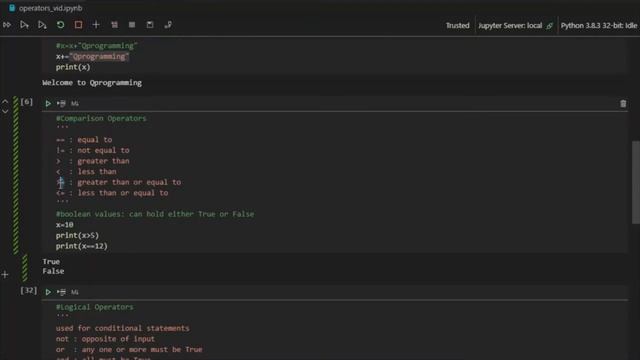The image size is (640, 360).
Task: Click the '#Logical Operators' comment line
Action: [x=94, y=307]
